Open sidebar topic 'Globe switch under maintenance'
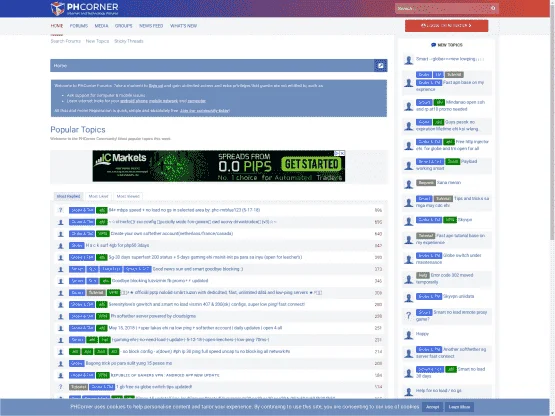This screenshot has width=555, height=416. 449,259
